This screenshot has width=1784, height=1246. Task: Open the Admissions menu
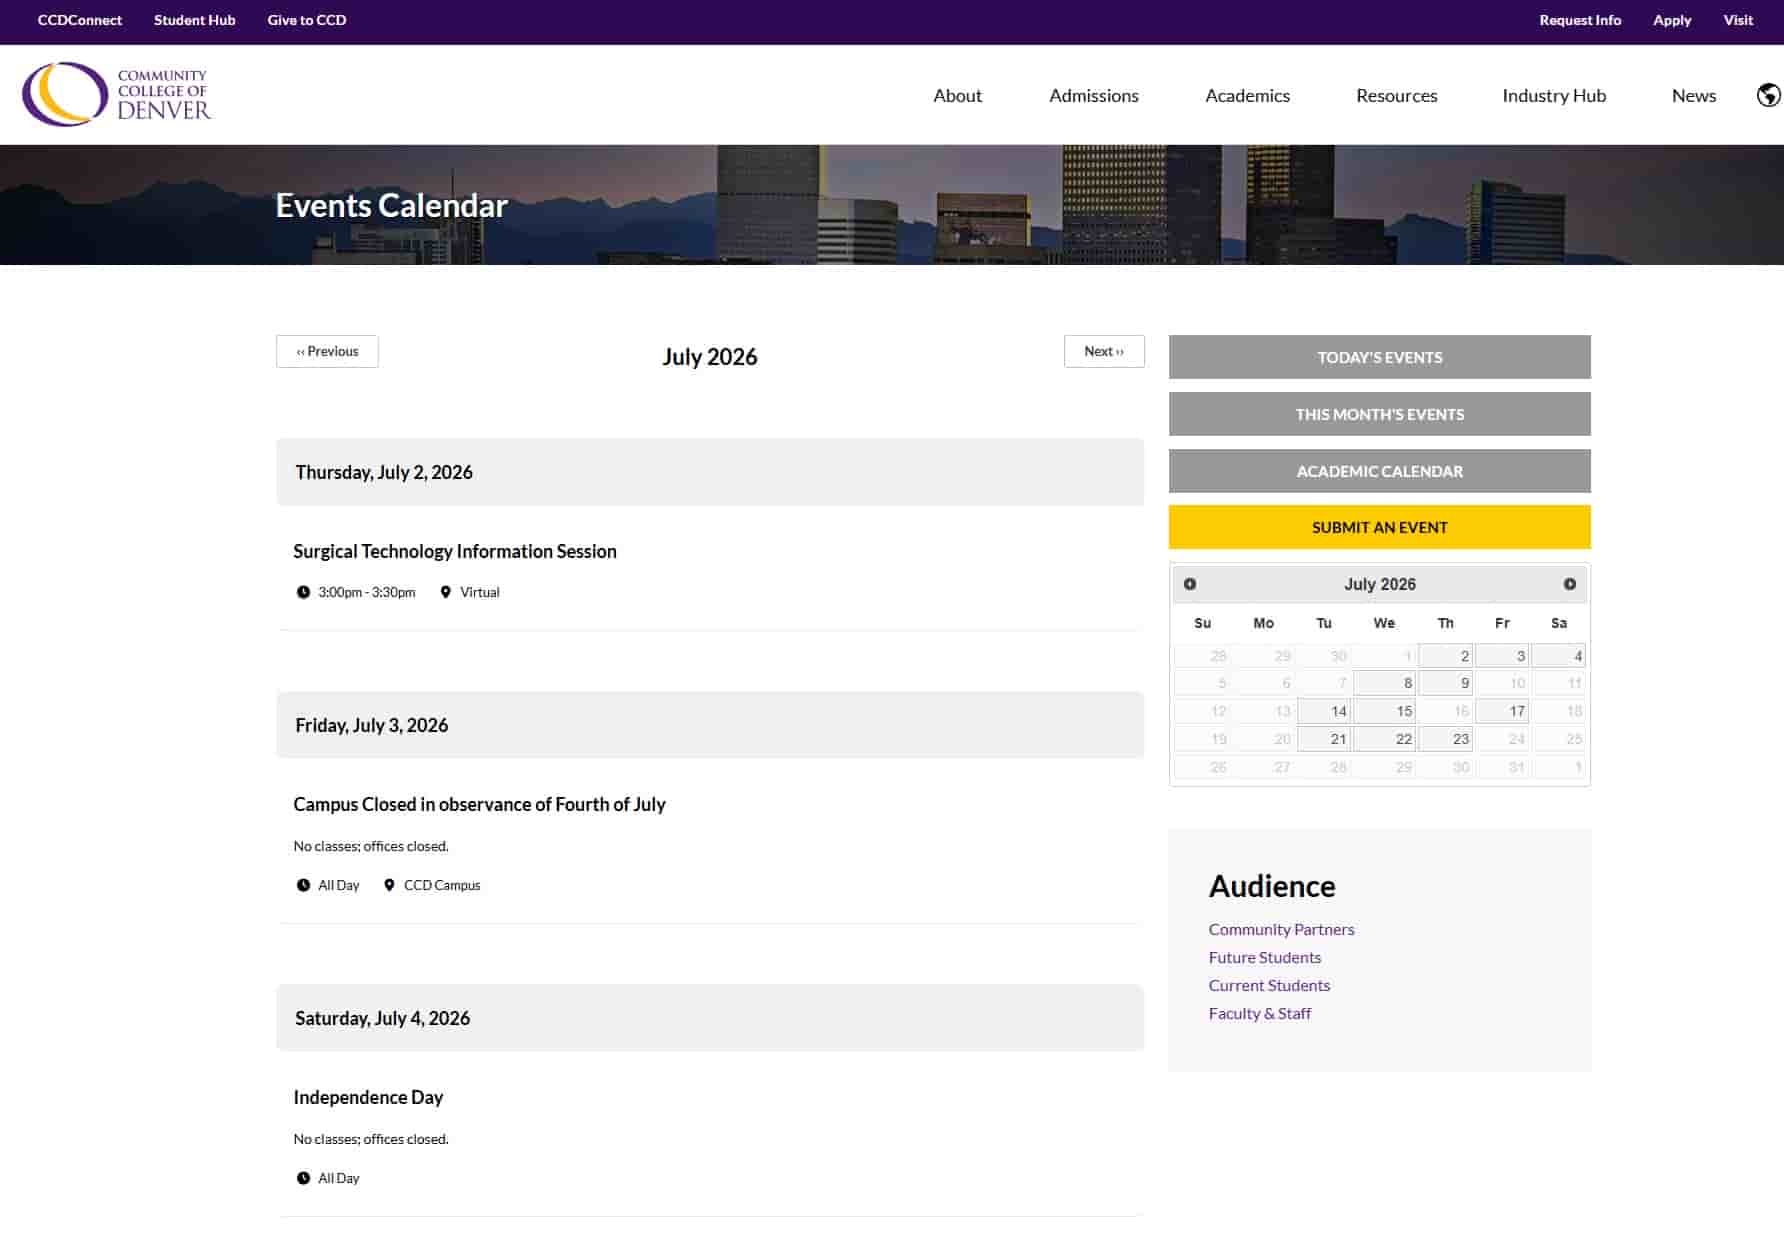(1093, 95)
